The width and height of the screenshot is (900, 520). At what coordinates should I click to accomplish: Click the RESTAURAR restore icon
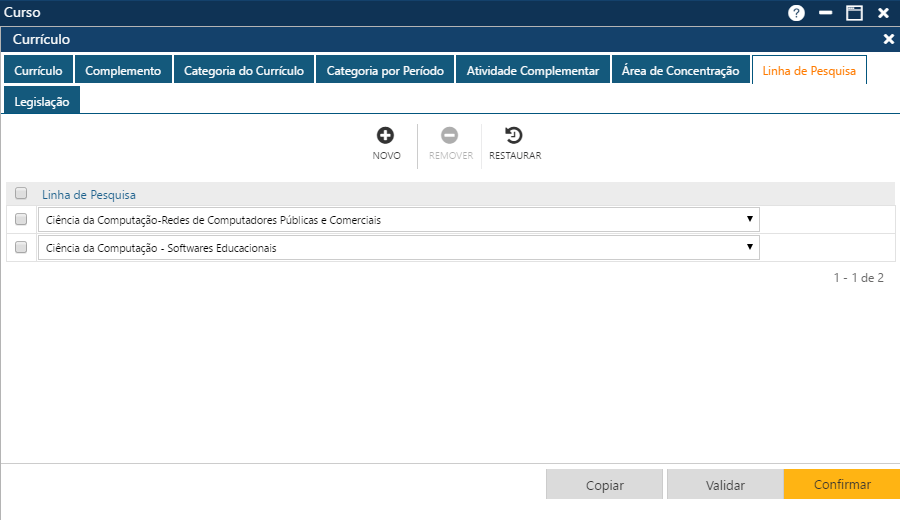(x=514, y=136)
